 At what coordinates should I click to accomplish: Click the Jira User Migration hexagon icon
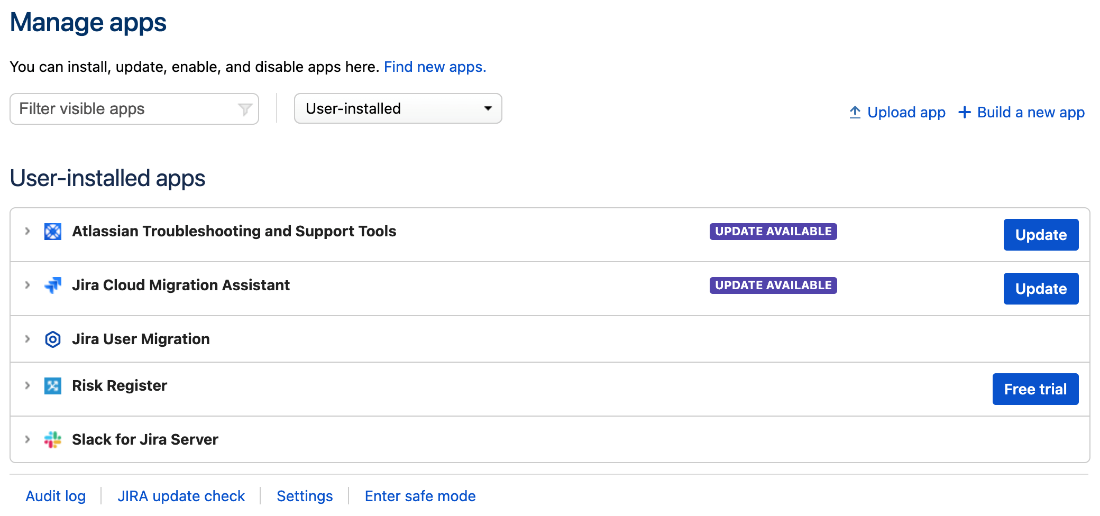[x=53, y=339]
